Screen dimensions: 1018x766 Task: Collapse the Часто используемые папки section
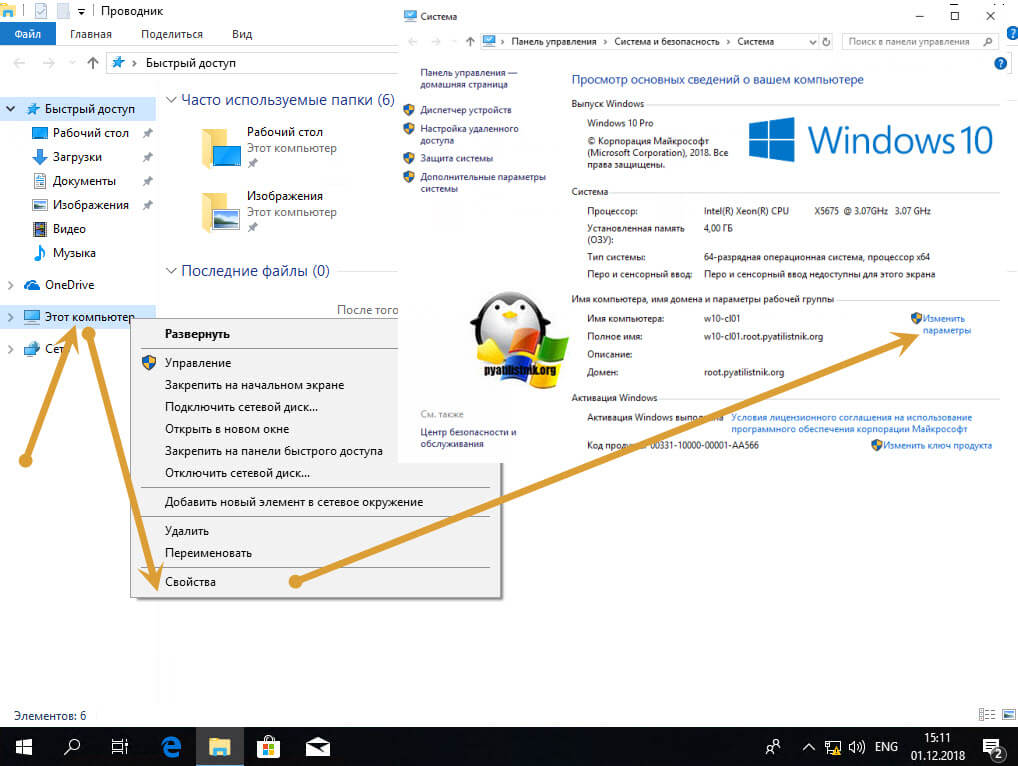pyautogui.click(x=171, y=100)
